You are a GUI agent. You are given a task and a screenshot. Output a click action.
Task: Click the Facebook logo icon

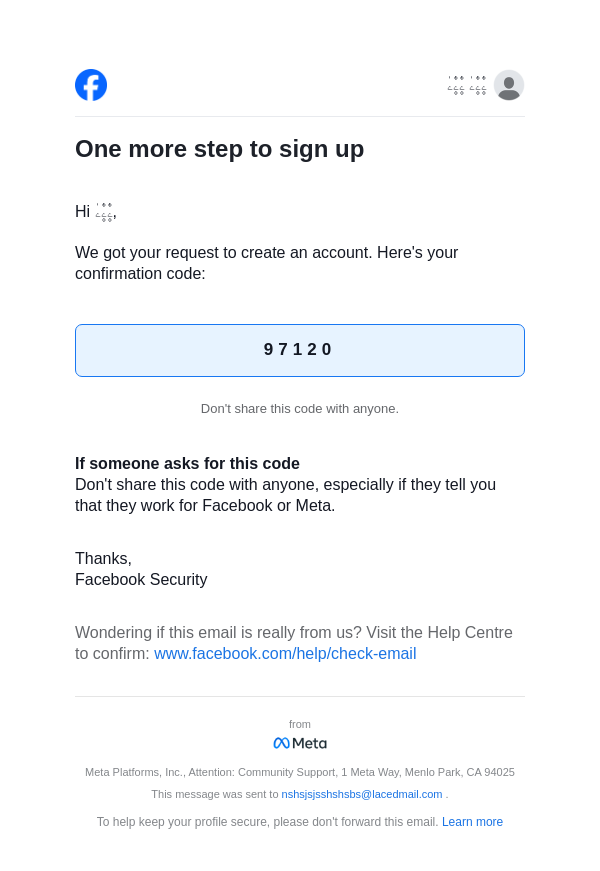click(91, 85)
